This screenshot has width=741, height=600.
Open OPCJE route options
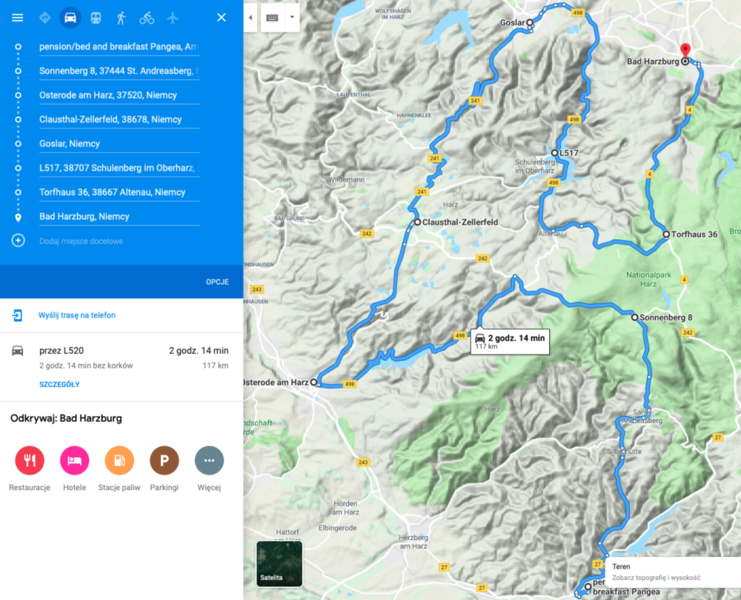(x=217, y=282)
